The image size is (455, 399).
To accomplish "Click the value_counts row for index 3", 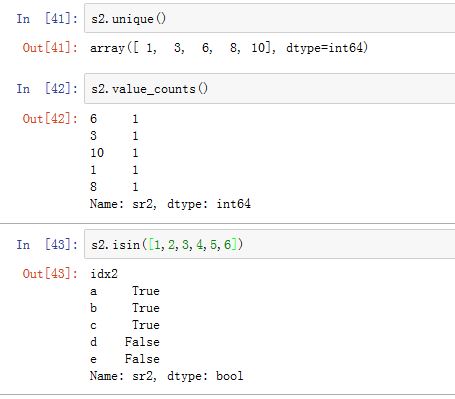I will pos(114,136).
